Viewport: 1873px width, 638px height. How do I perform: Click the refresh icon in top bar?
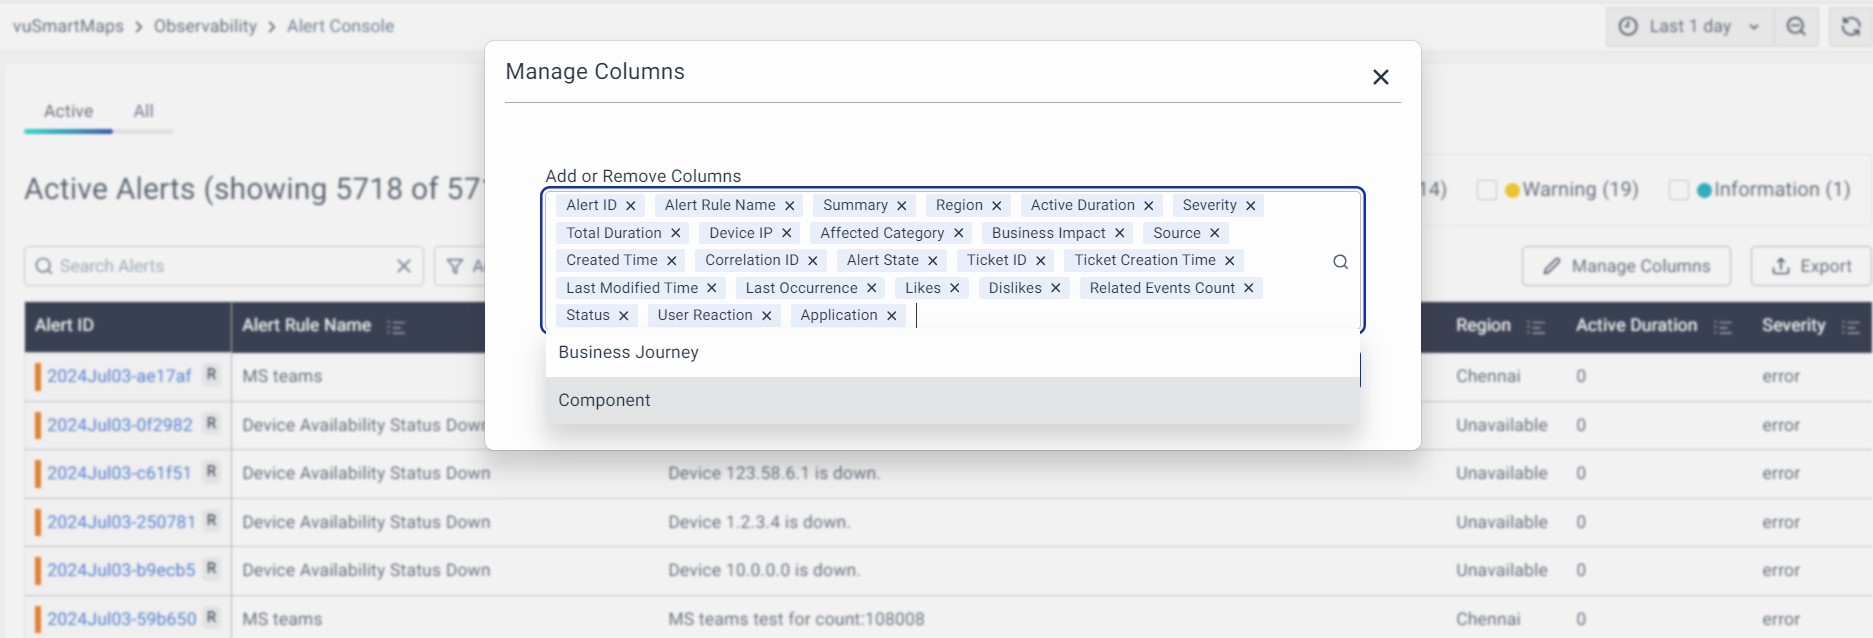coord(1850,27)
